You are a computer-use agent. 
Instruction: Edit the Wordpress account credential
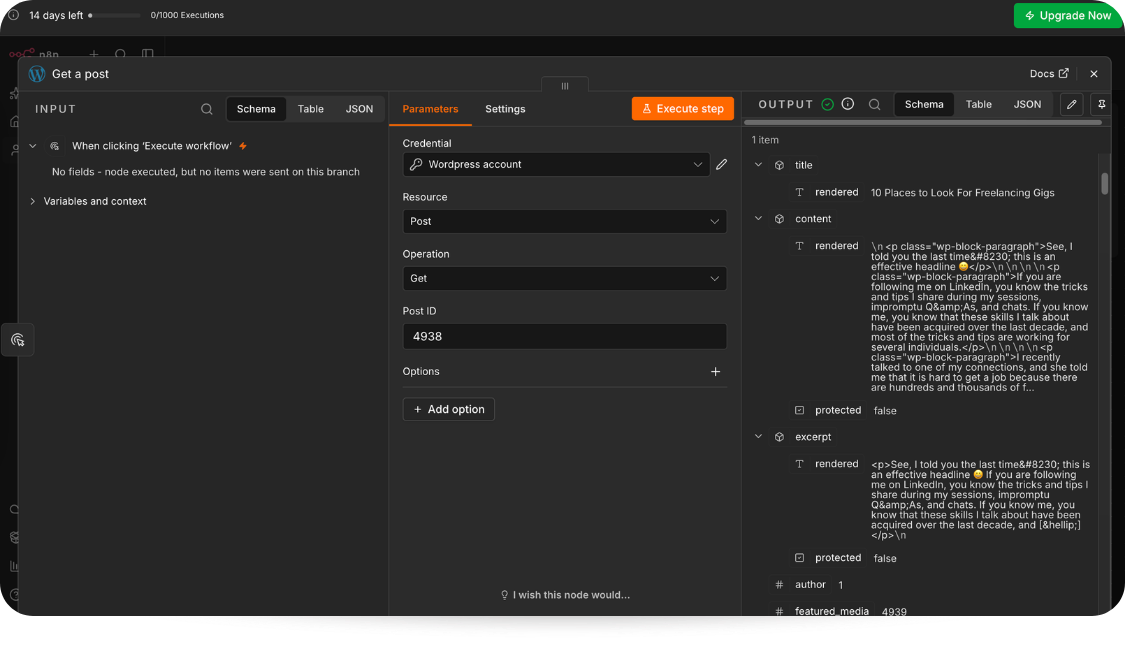tap(721, 164)
